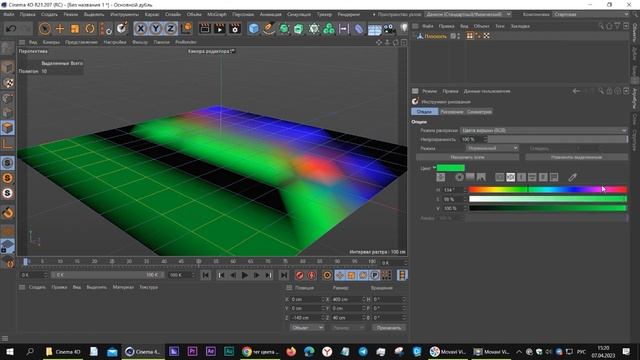Click the Size X field showing 400 cm

coord(348,299)
